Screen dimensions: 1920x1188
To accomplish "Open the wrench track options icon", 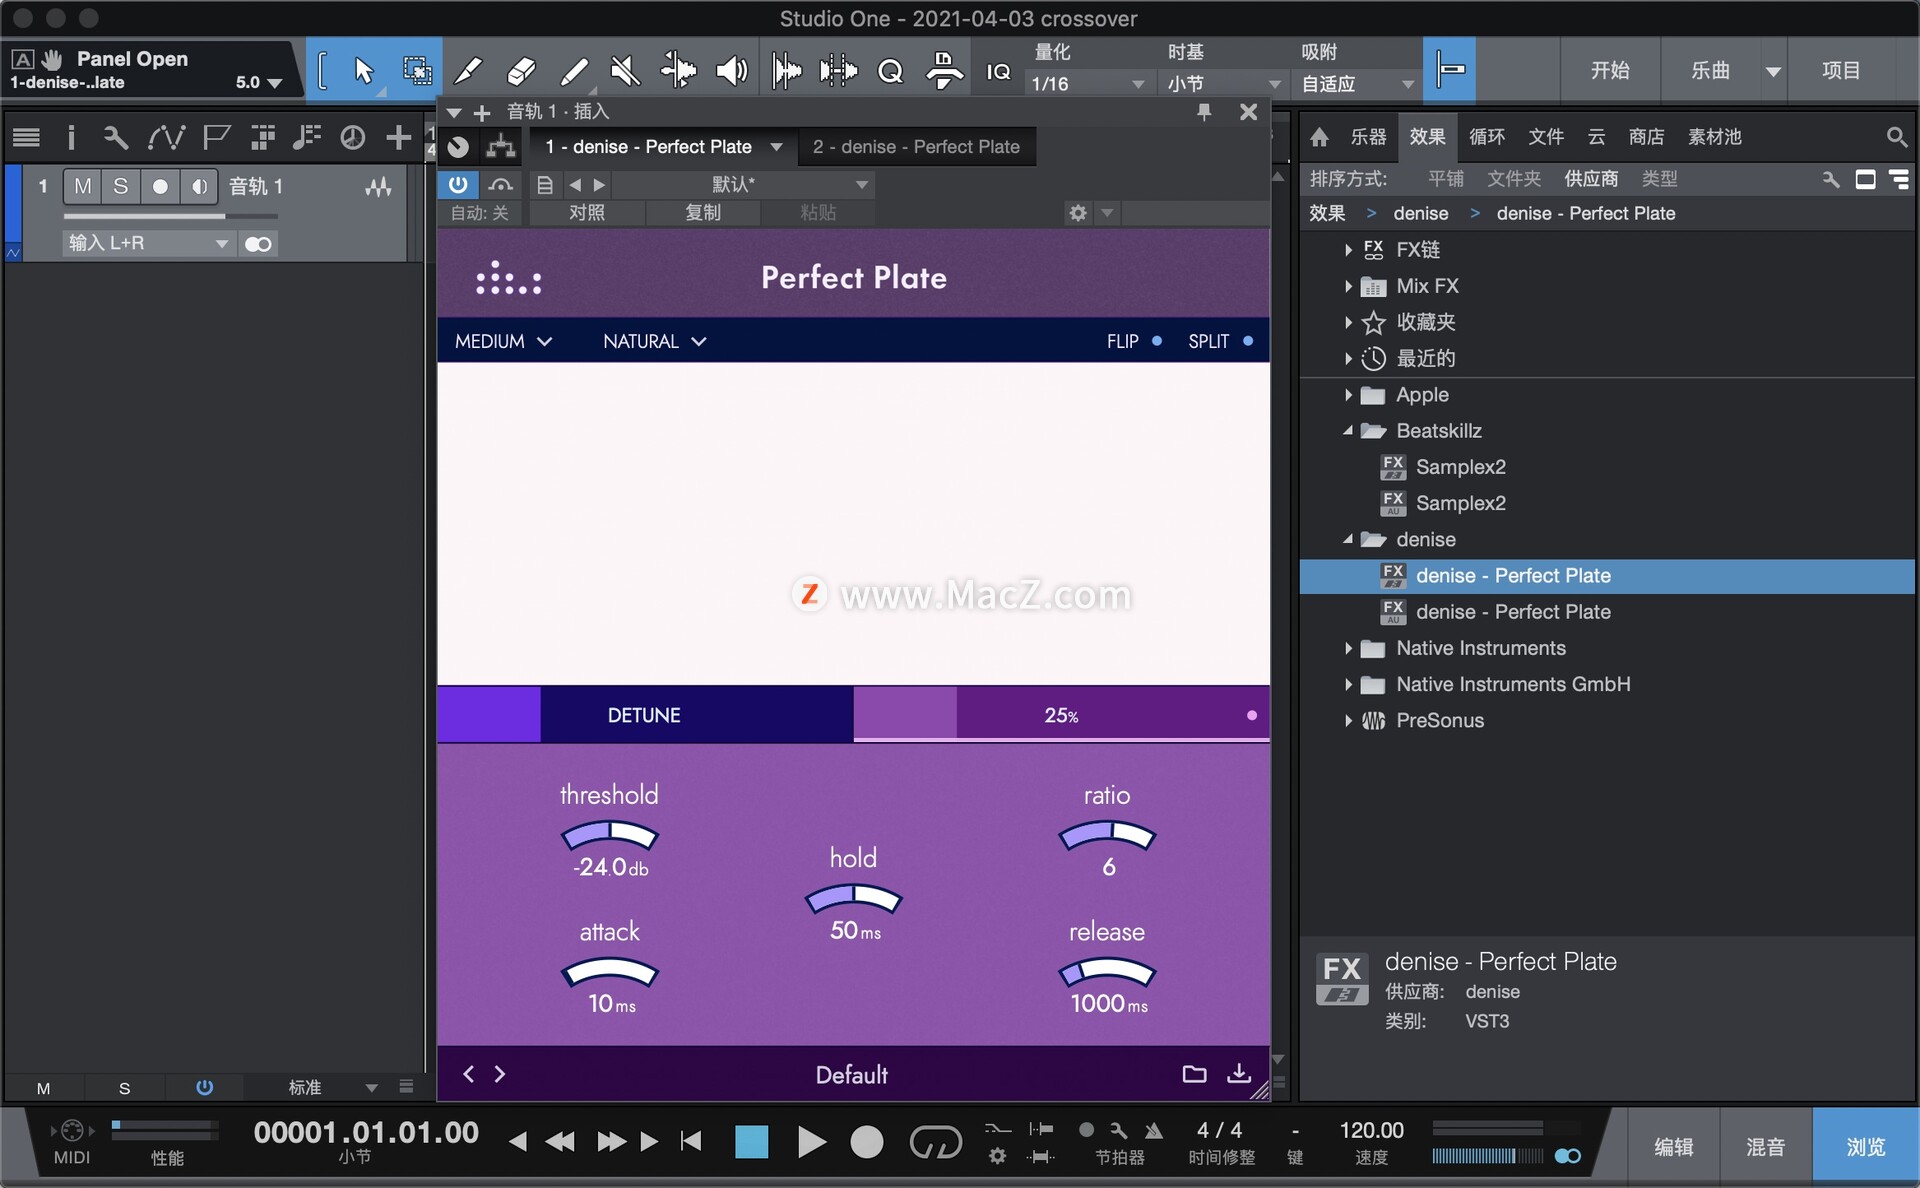I will (x=116, y=137).
